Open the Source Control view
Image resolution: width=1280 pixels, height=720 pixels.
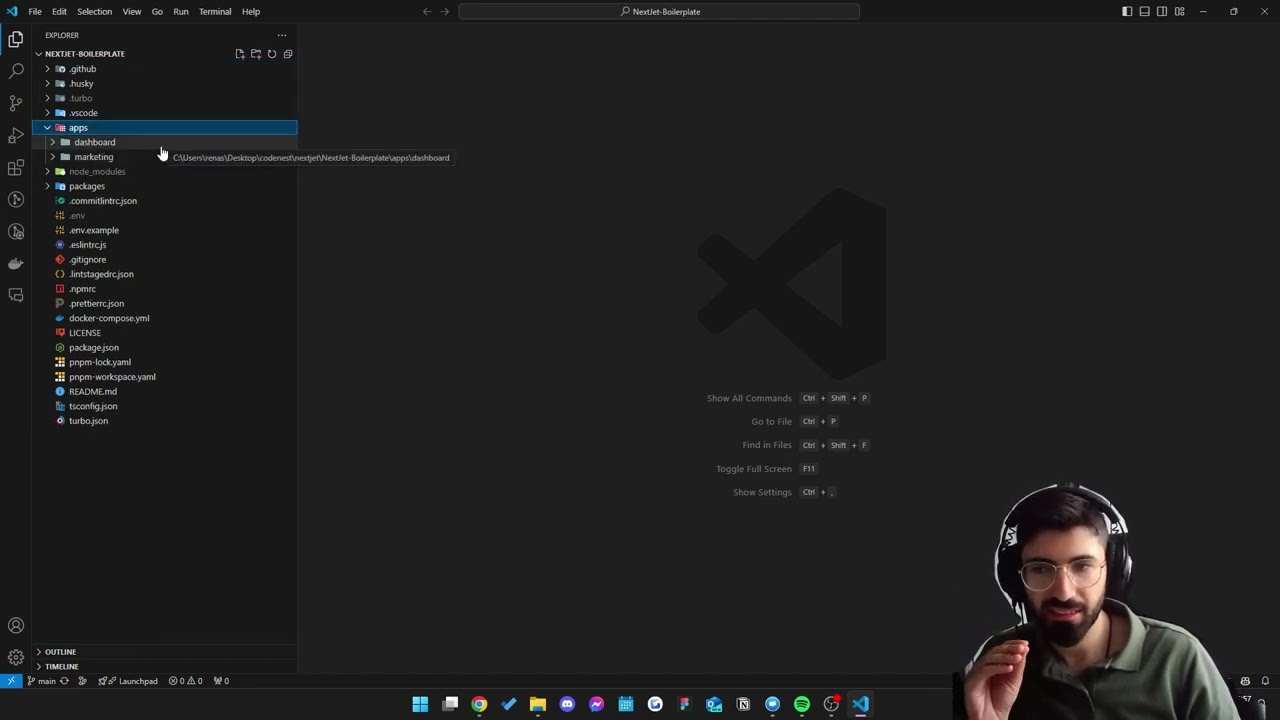pyautogui.click(x=15, y=103)
